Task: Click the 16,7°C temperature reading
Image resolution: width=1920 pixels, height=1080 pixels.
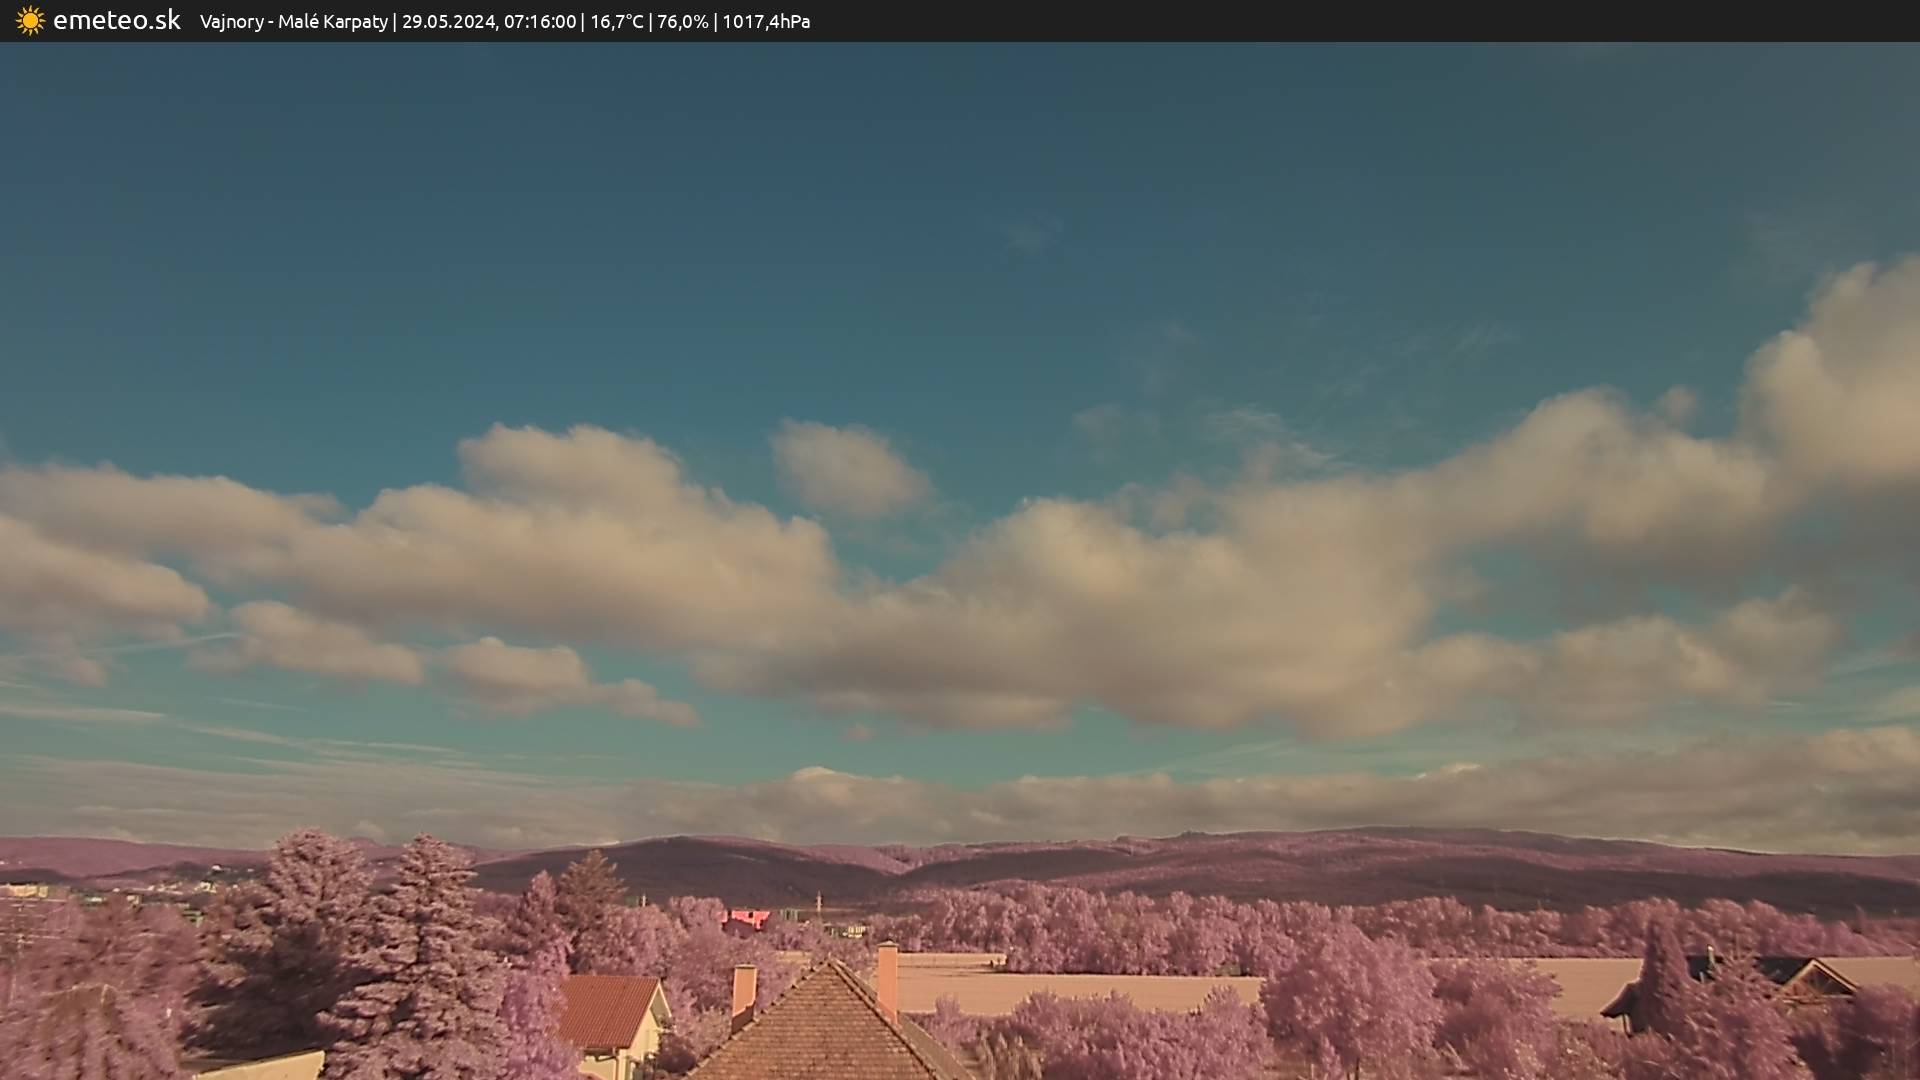Action: pyautogui.click(x=617, y=22)
